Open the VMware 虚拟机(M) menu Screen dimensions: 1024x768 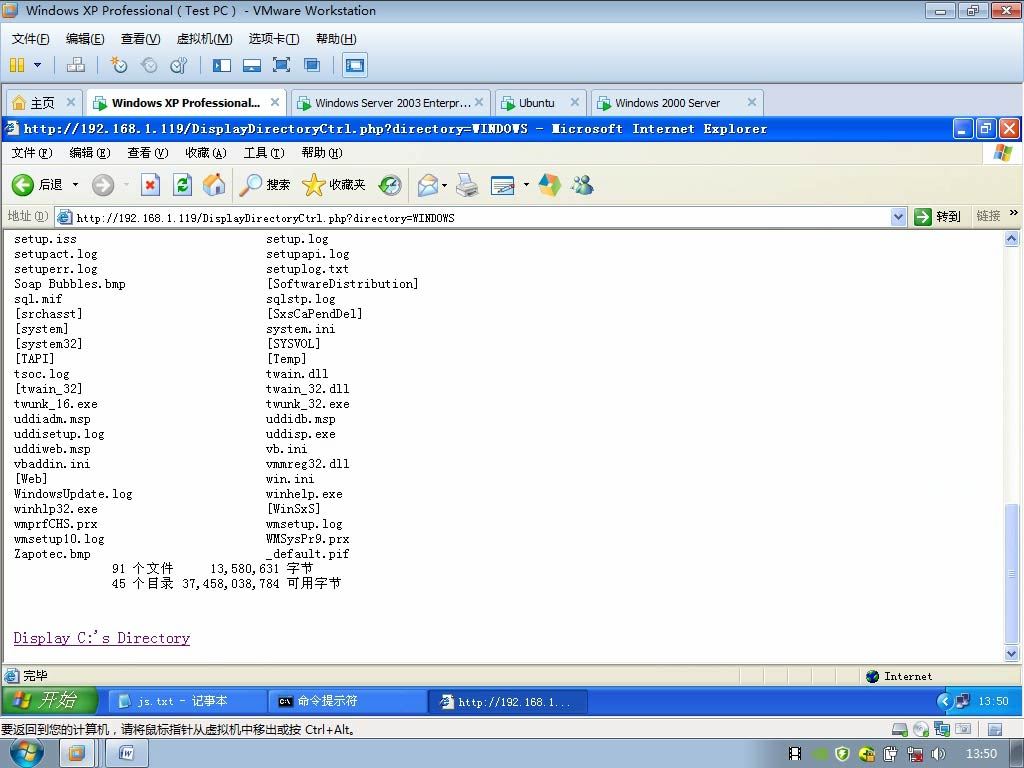[x=204, y=39]
